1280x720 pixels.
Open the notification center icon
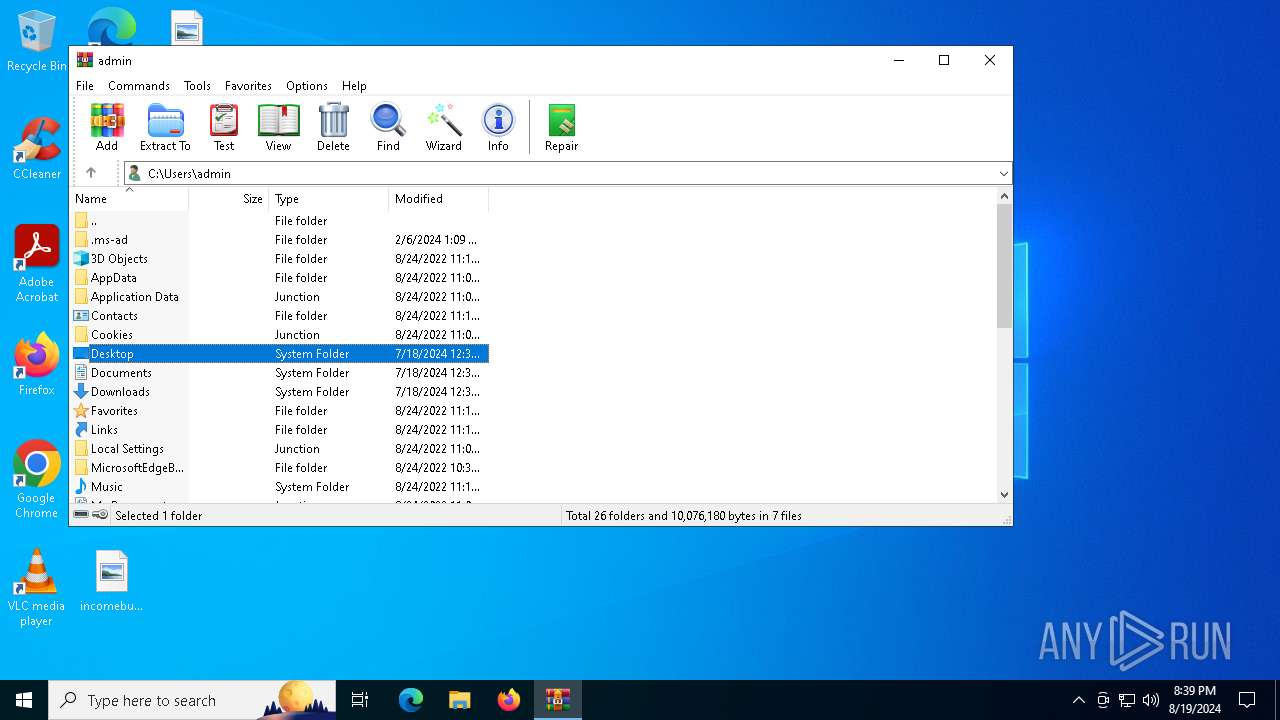[x=1247, y=700]
